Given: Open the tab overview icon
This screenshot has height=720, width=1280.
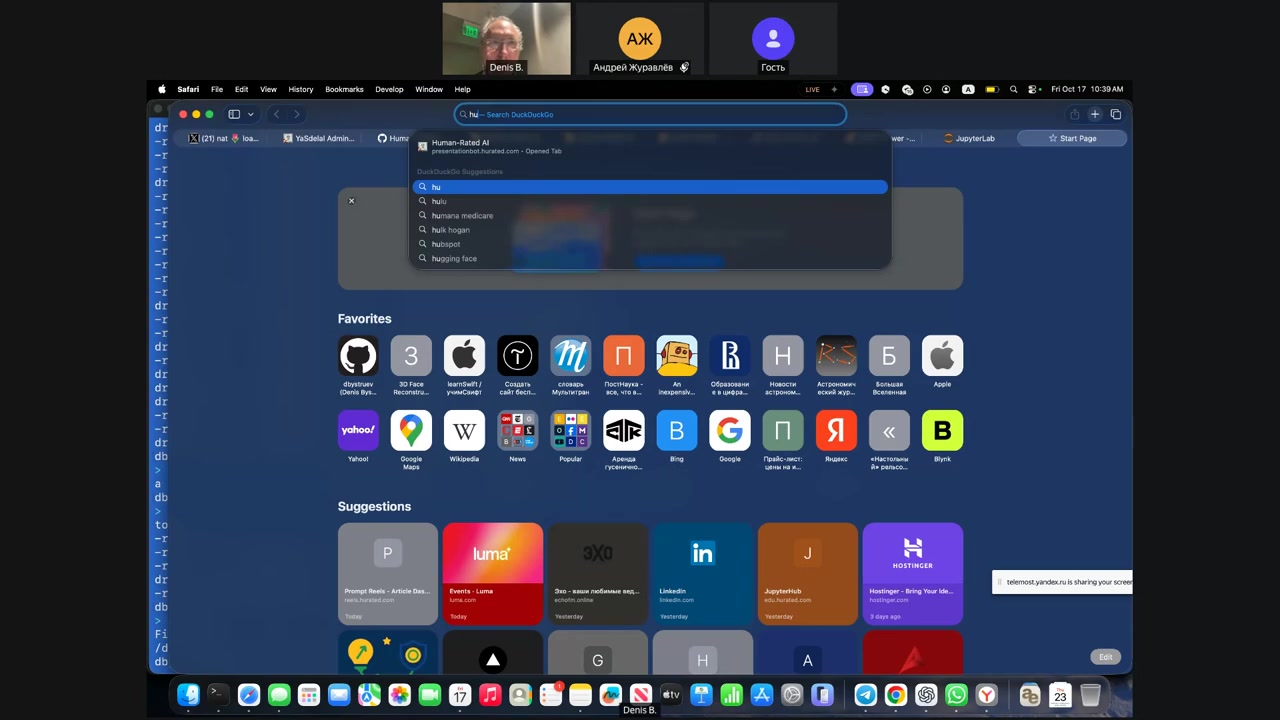Looking at the screenshot, I should tap(1116, 114).
